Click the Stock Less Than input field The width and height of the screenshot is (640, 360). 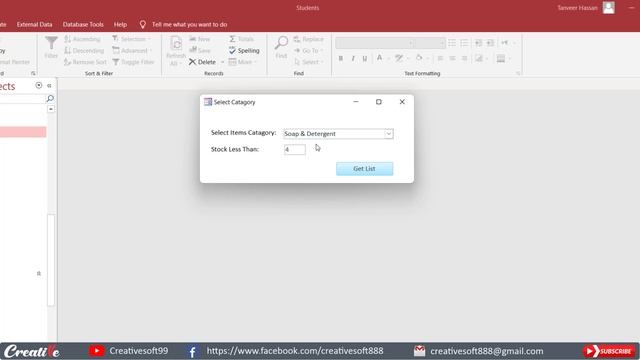(x=295, y=149)
